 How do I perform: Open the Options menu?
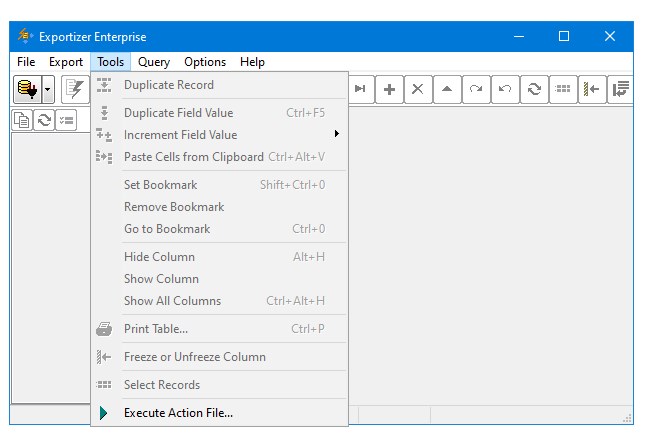point(205,62)
